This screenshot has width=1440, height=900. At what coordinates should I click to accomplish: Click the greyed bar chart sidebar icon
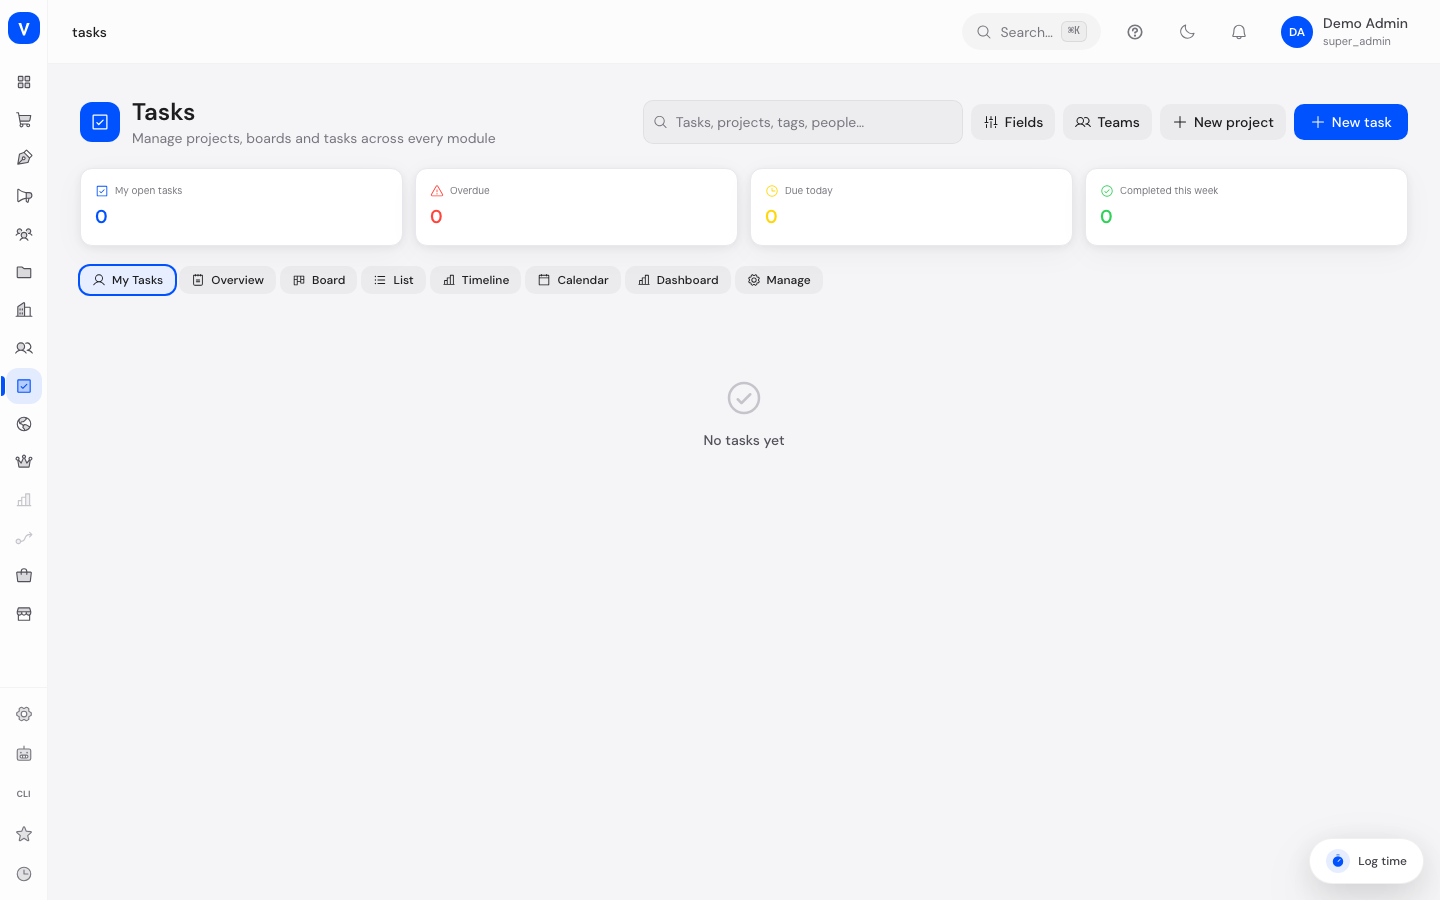click(24, 500)
